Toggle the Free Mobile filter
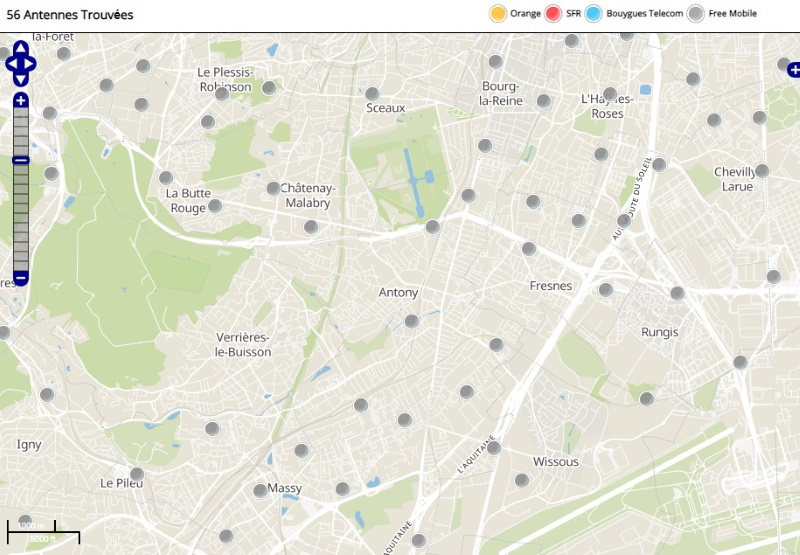The width and height of the screenshot is (800, 555). tap(695, 13)
